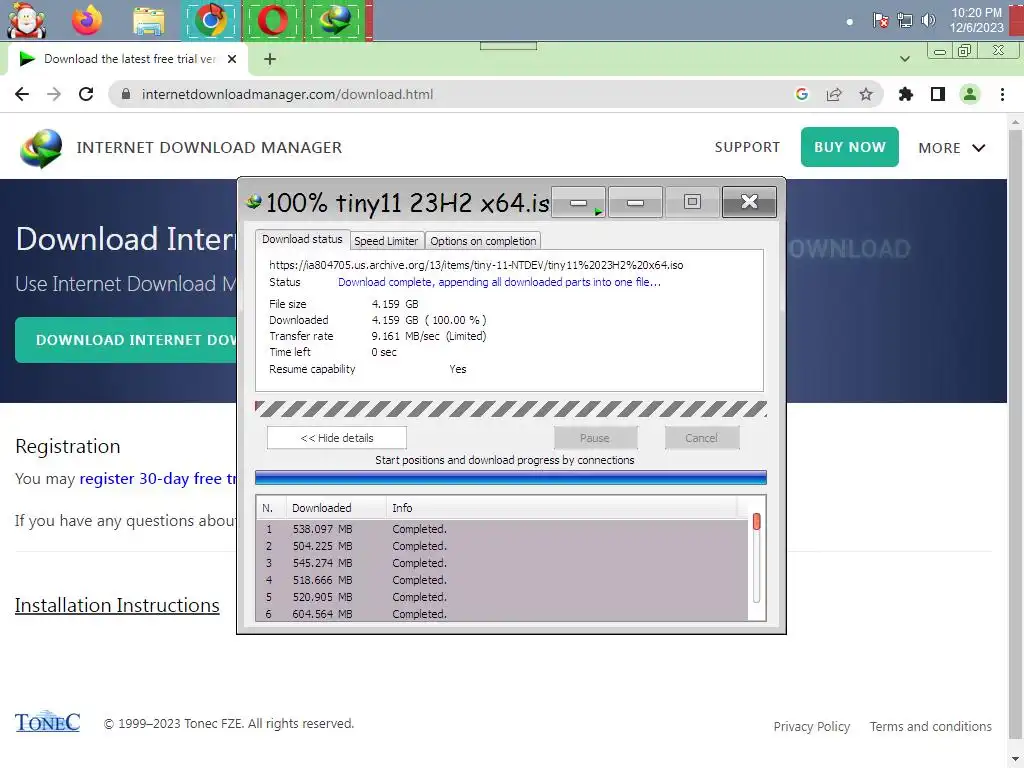Screen dimensions: 1024x768
Task: Sort by the Info column header
Action: coord(562,508)
